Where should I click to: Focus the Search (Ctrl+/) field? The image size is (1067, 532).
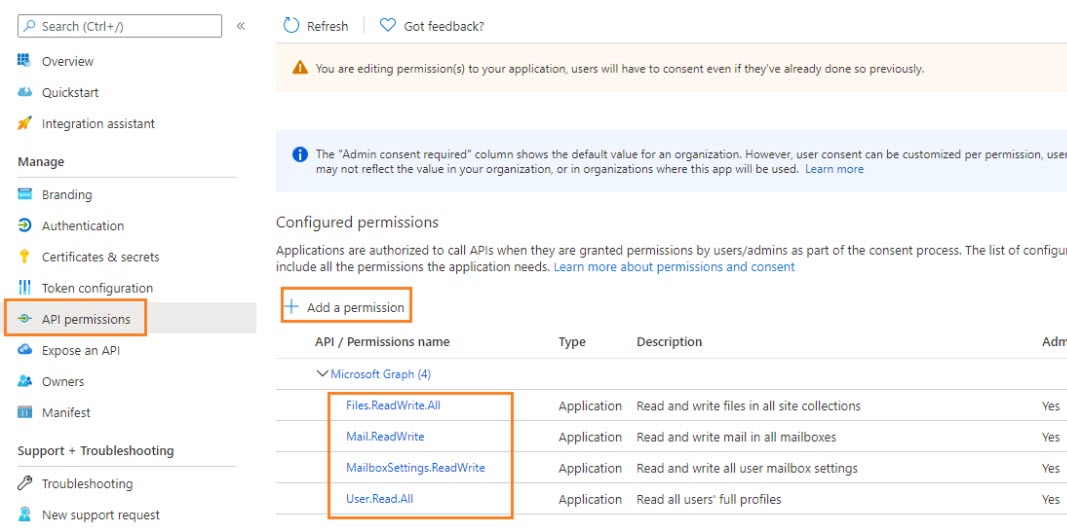point(120,26)
